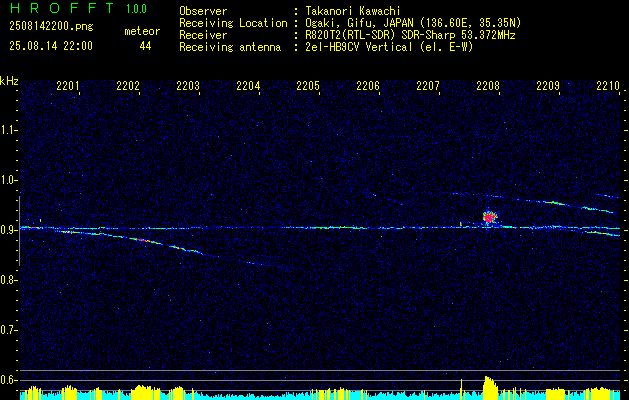Click the 2201 time axis marker
The height and width of the screenshot is (400, 629).
67,85
